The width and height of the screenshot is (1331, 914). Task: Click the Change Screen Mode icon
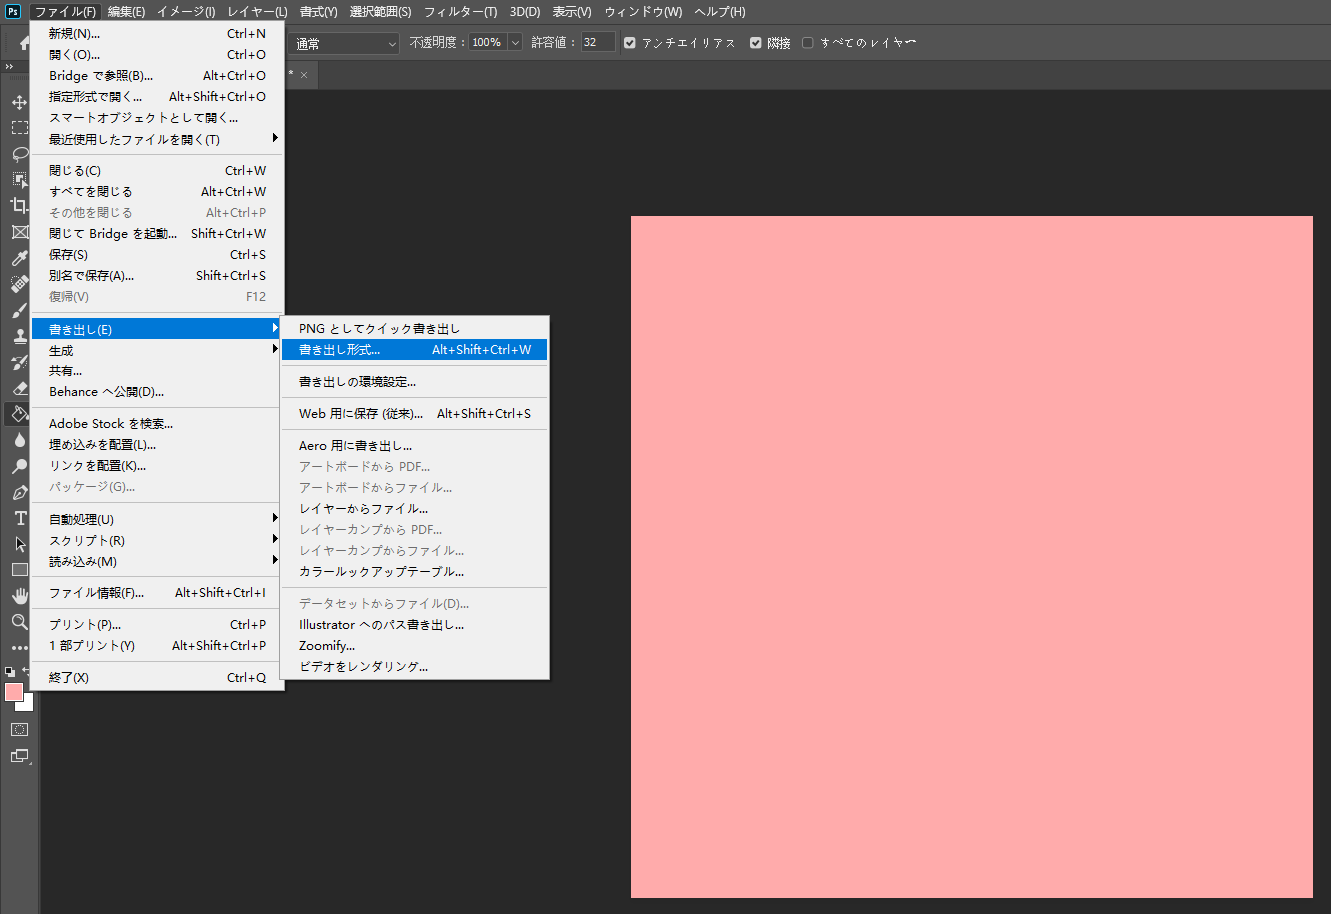[19, 756]
